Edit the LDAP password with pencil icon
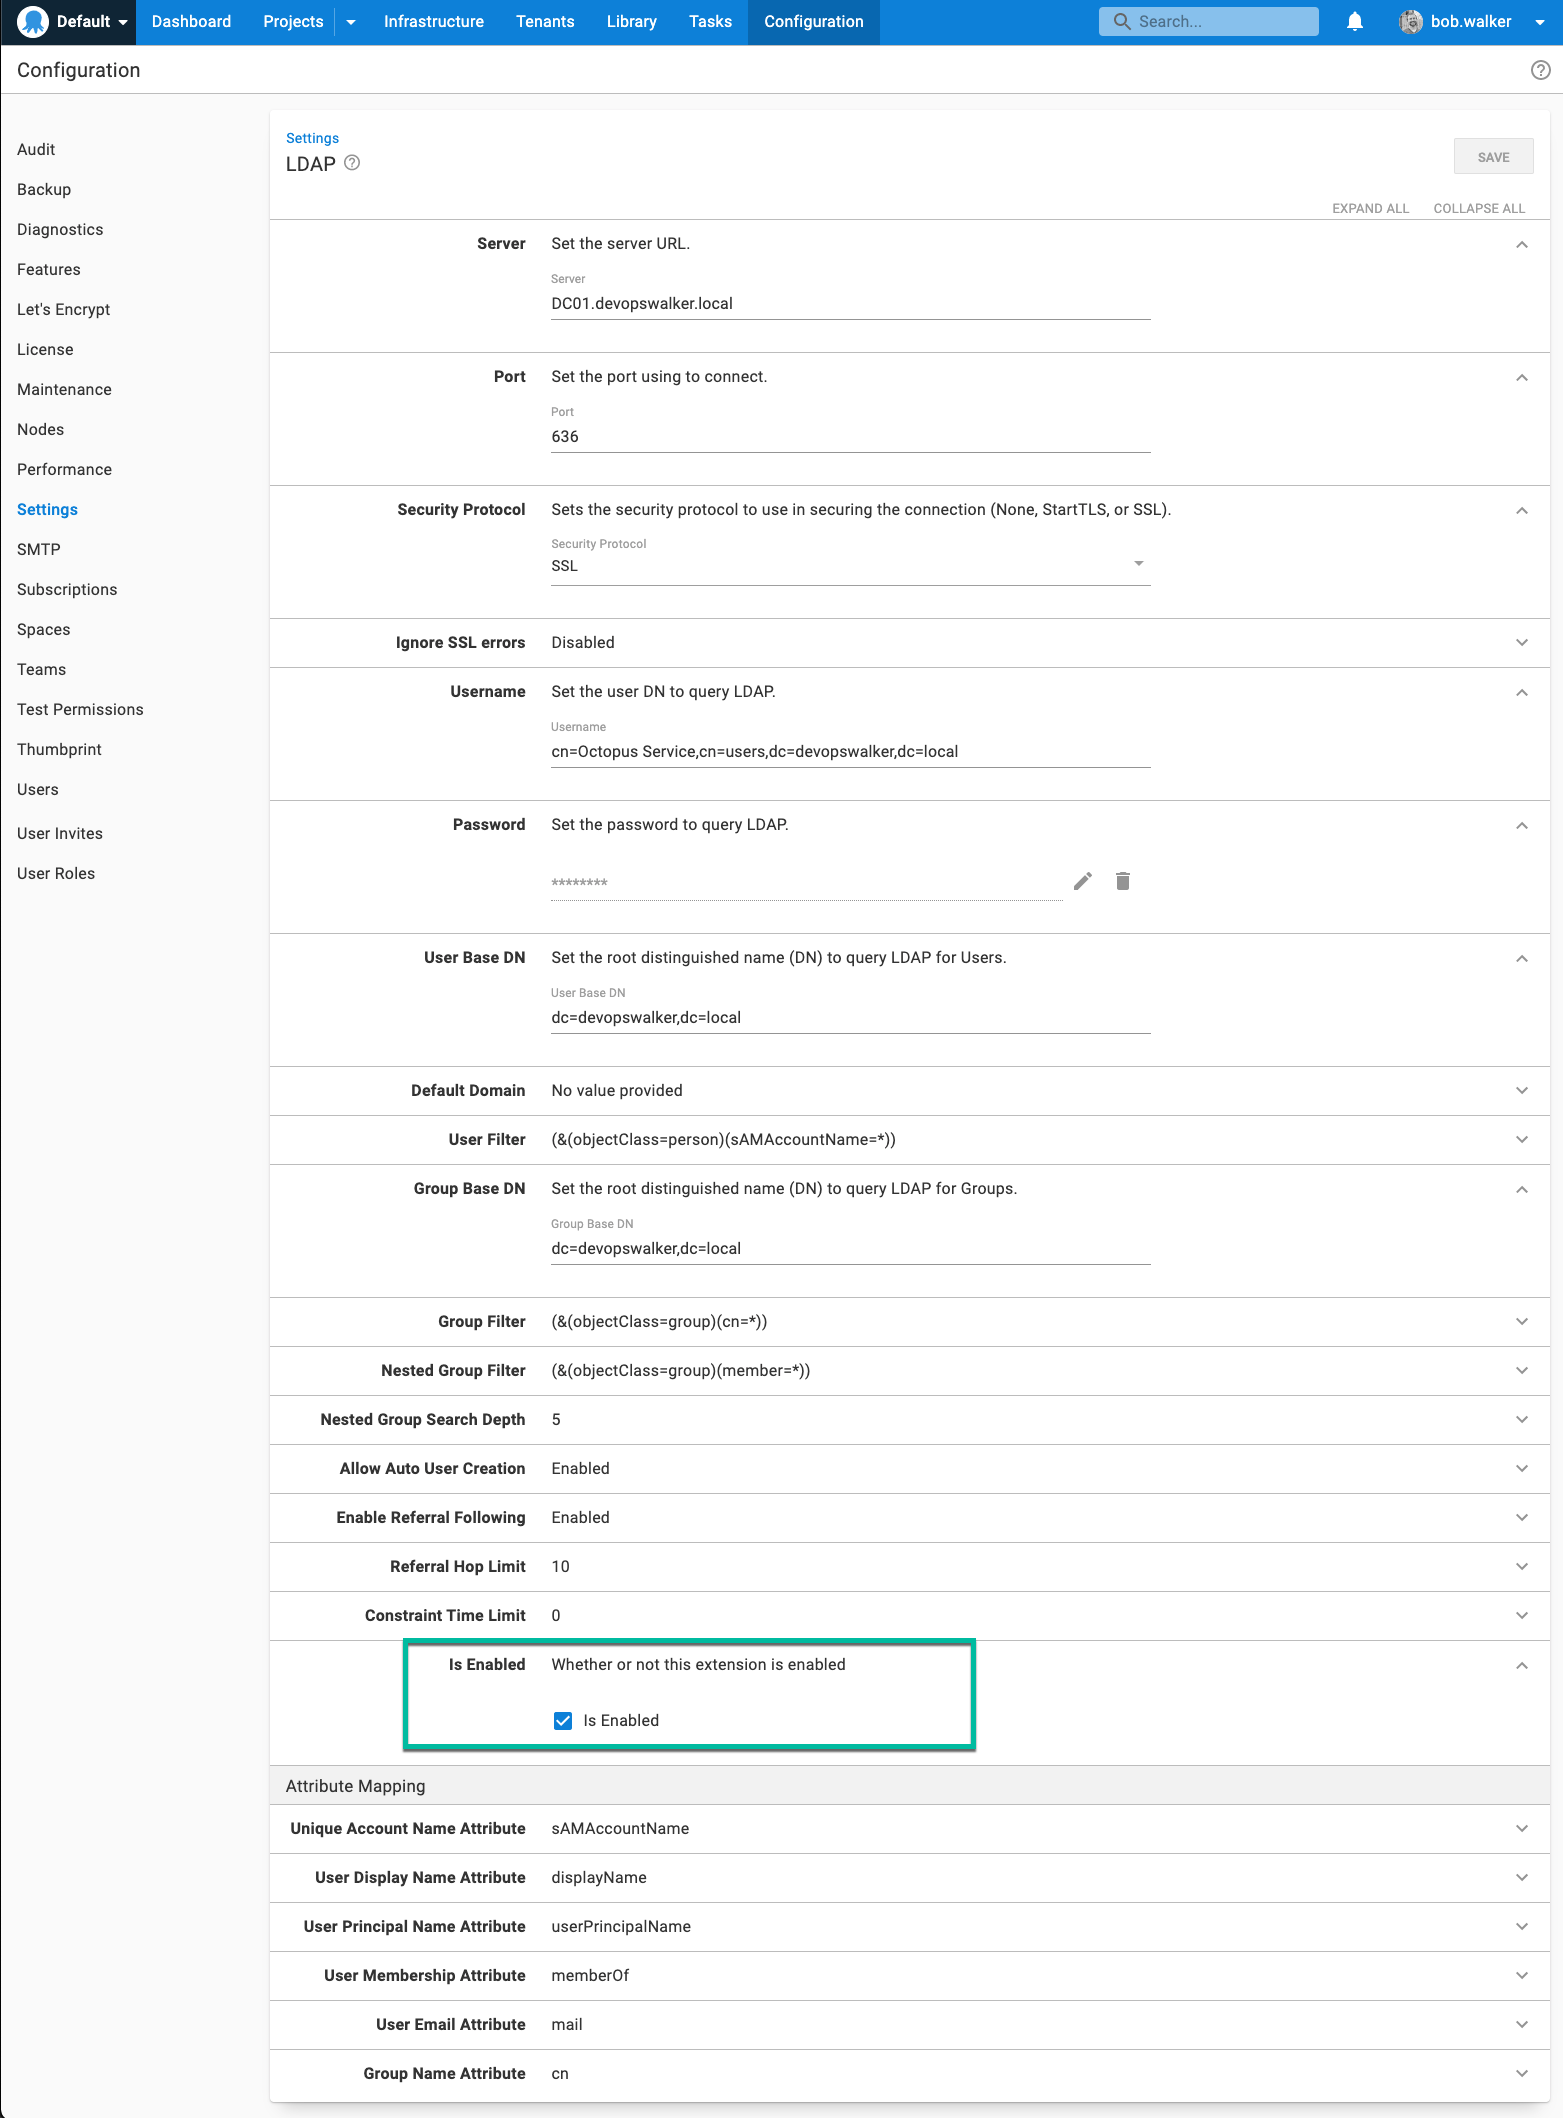This screenshot has width=1563, height=2118. click(1083, 881)
